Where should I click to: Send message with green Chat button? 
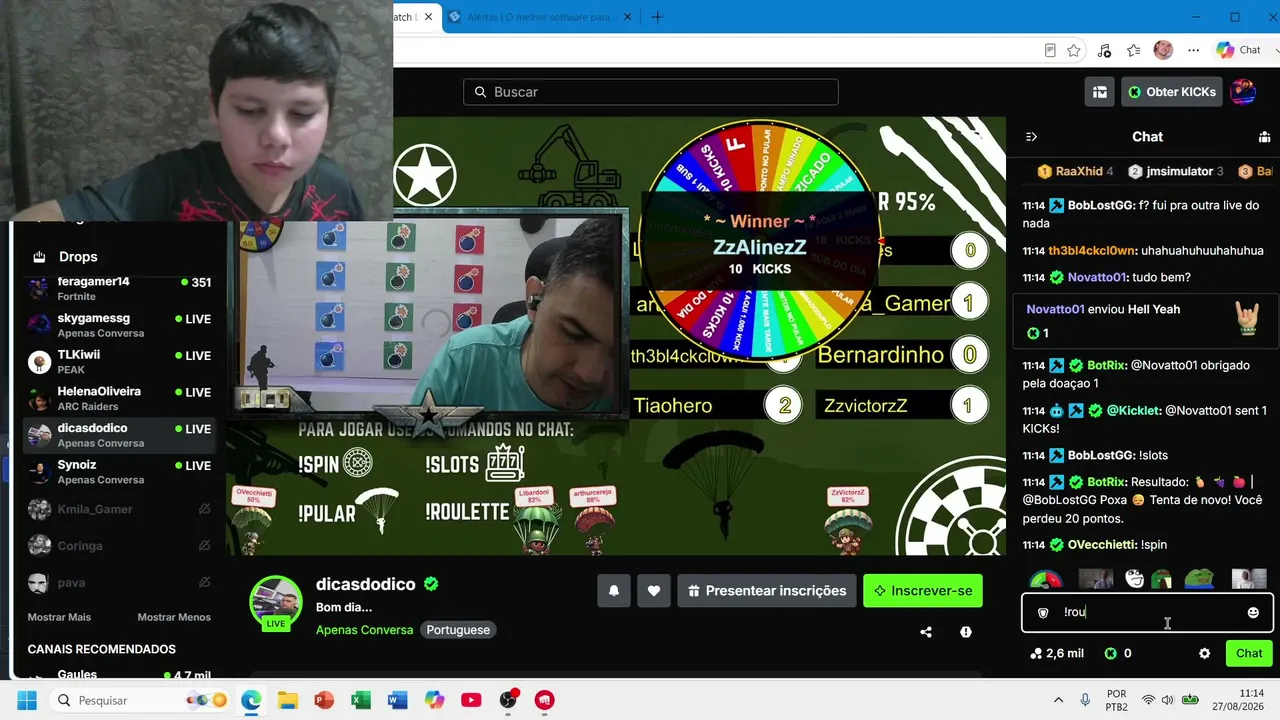point(1249,653)
